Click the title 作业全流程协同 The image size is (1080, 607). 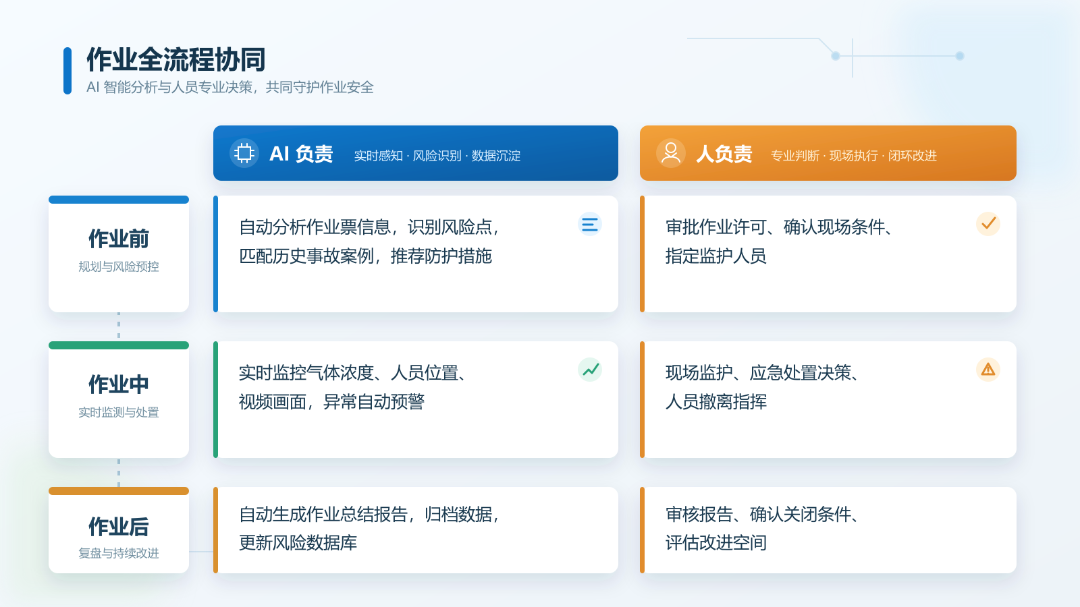[176, 60]
